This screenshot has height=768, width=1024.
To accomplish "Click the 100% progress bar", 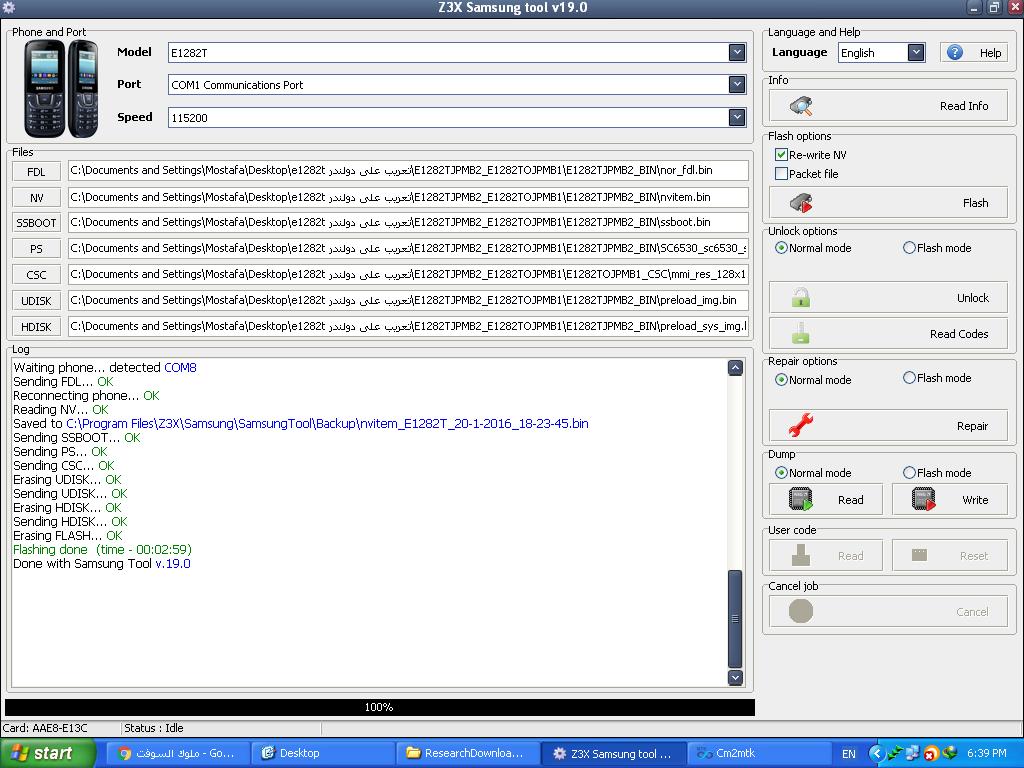I will click(379, 707).
